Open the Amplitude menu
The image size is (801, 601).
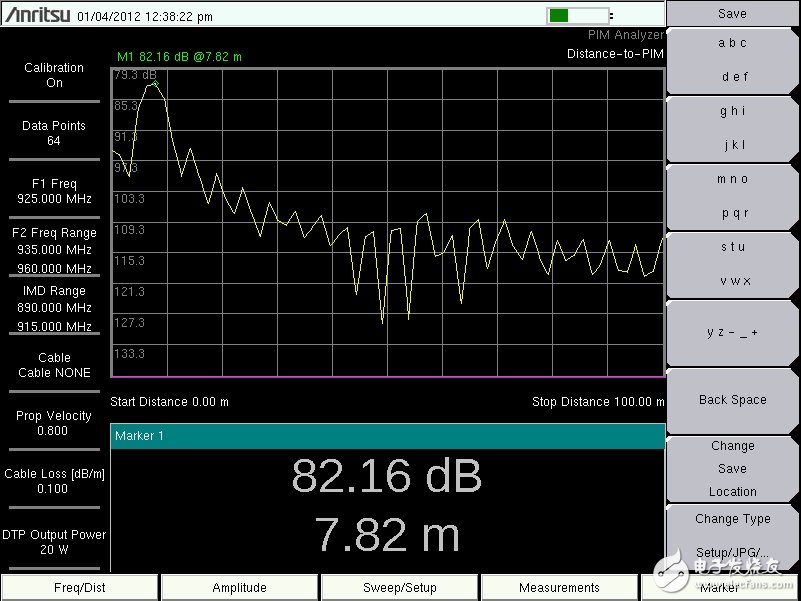(x=240, y=588)
